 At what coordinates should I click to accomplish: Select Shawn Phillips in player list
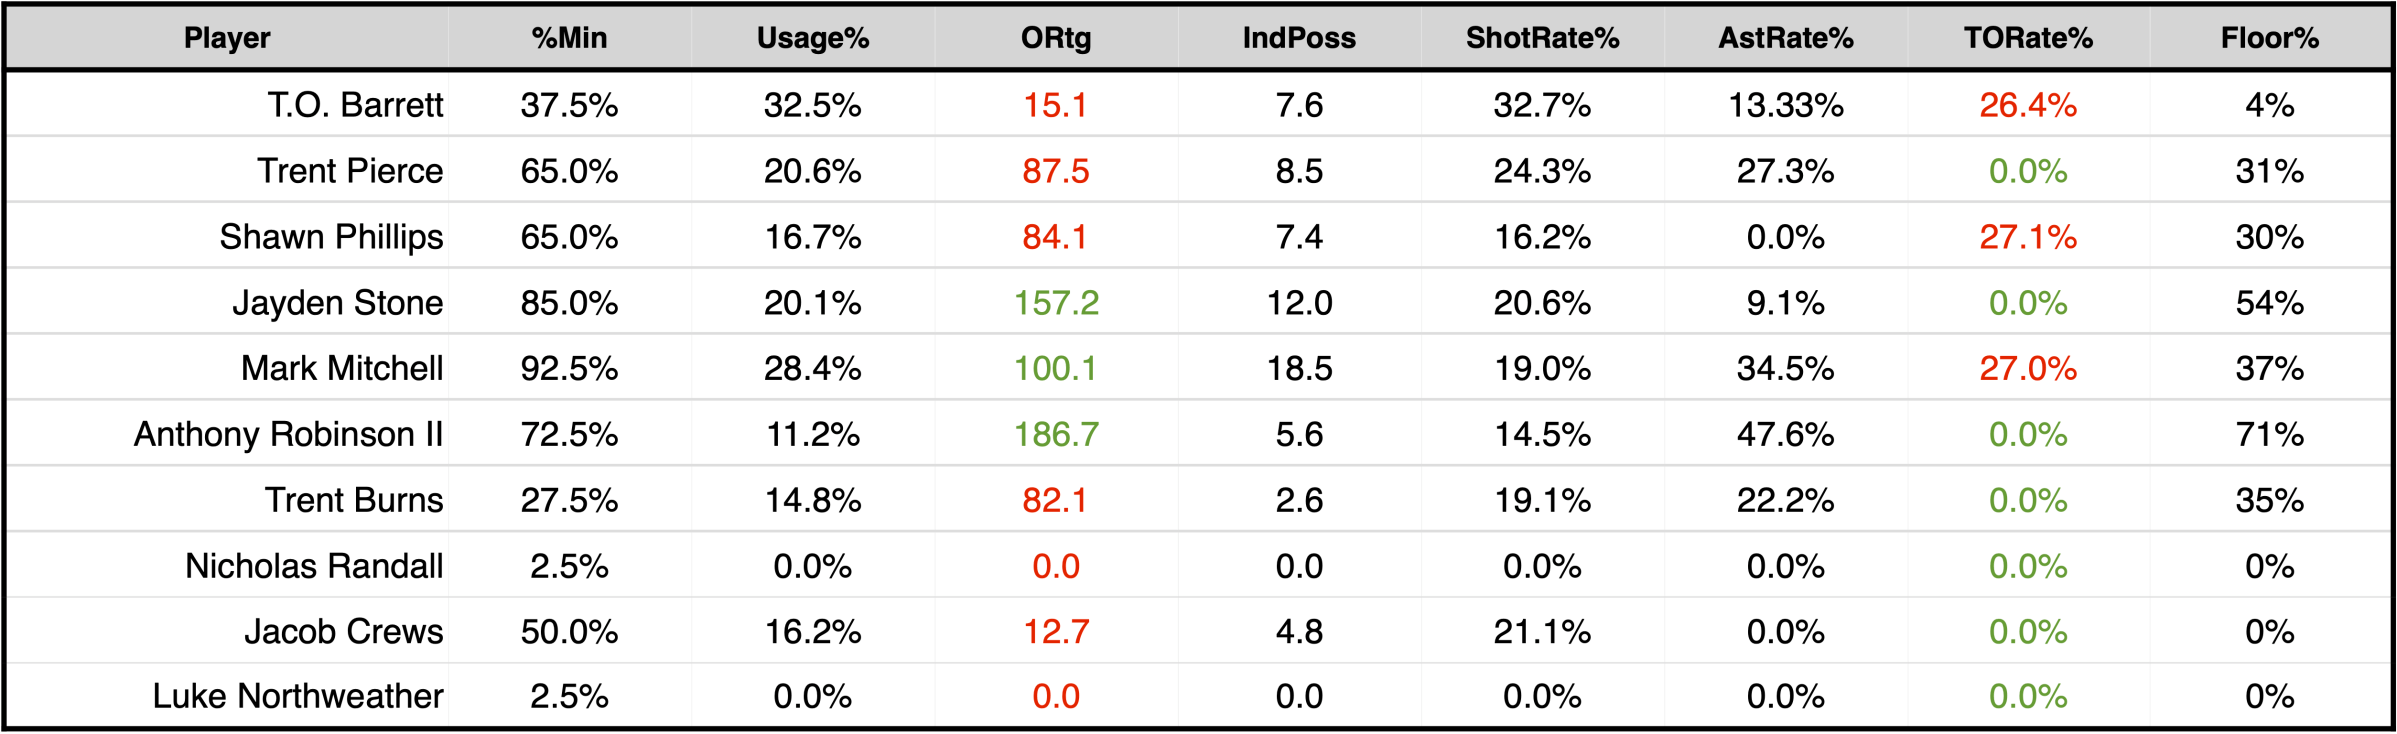(331, 237)
